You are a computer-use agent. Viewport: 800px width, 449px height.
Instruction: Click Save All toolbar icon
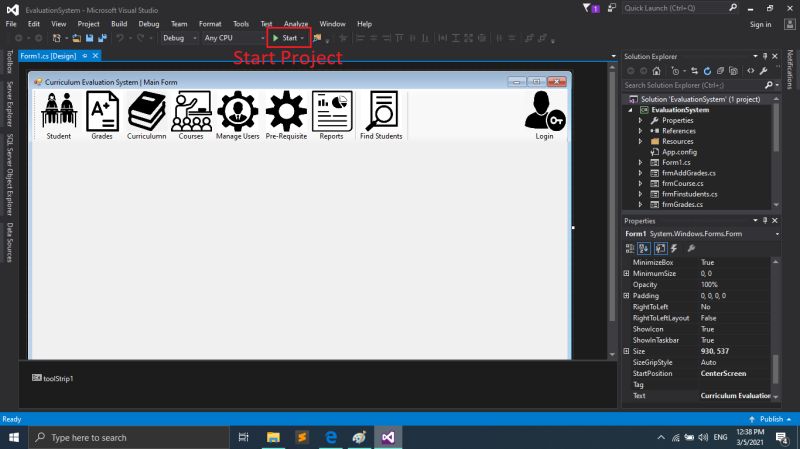(x=103, y=38)
